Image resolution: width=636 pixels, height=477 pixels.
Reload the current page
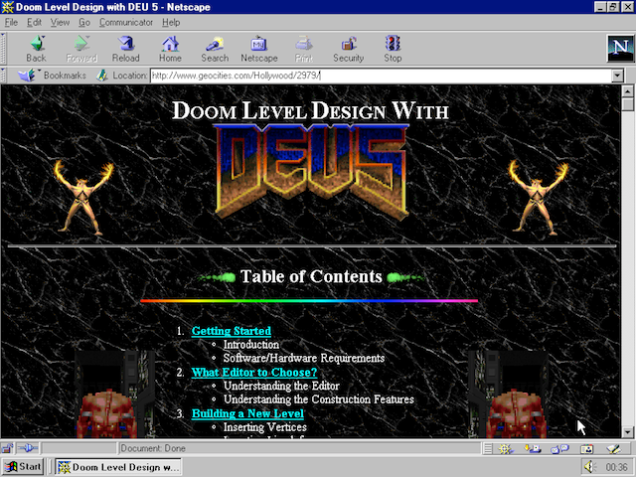tap(126, 49)
